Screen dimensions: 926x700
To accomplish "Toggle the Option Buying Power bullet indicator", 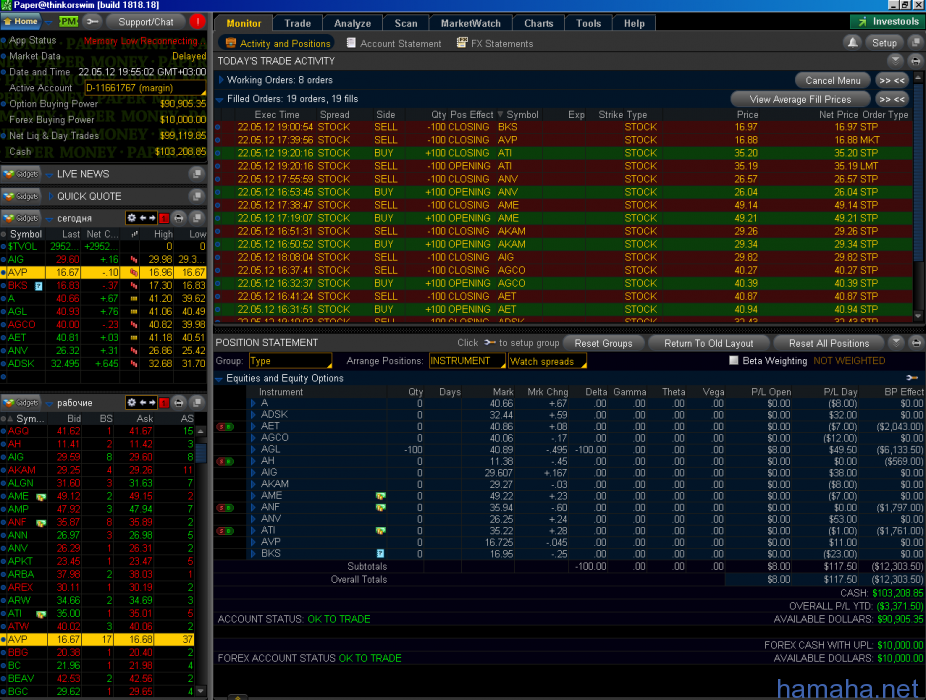I will (x=4, y=104).
